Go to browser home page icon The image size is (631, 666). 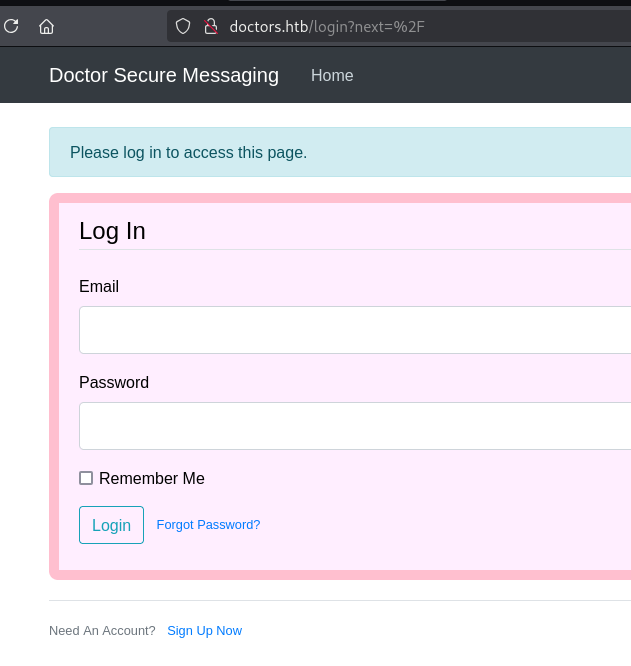(46, 26)
